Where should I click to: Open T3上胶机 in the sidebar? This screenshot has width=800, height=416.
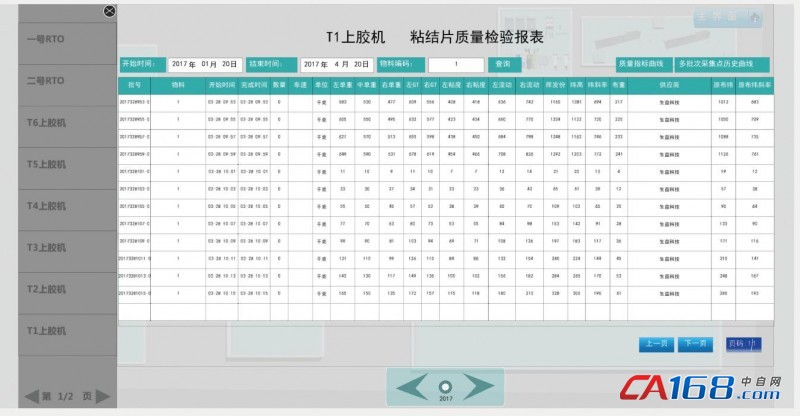pos(46,247)
